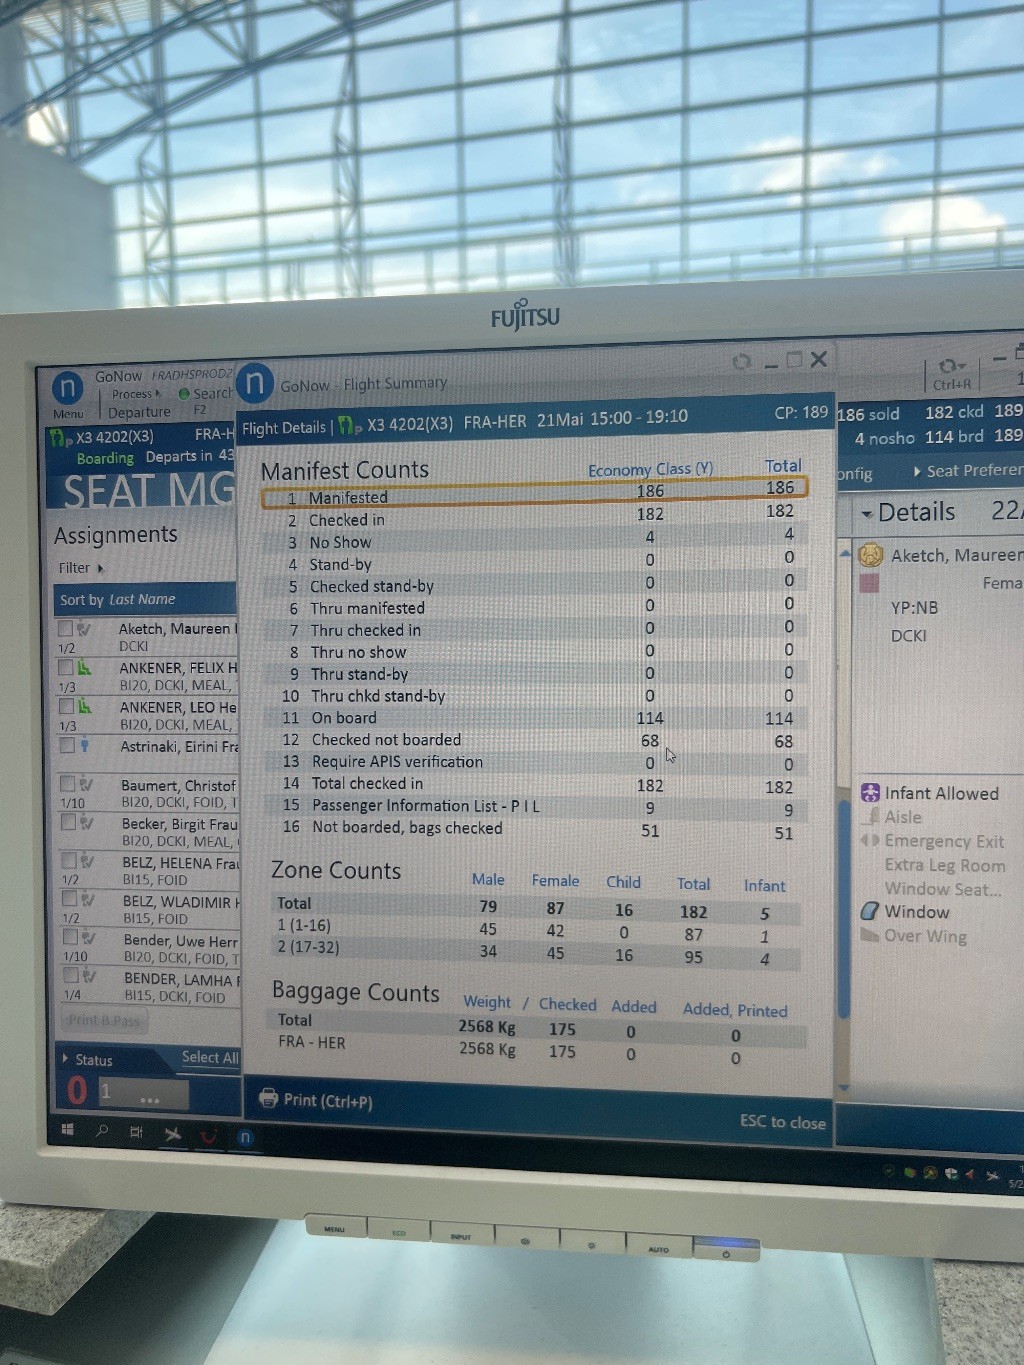Open the GoNow Menu logo button
The height and width of the screenshot is (1365, 1024).
point(67,388)
